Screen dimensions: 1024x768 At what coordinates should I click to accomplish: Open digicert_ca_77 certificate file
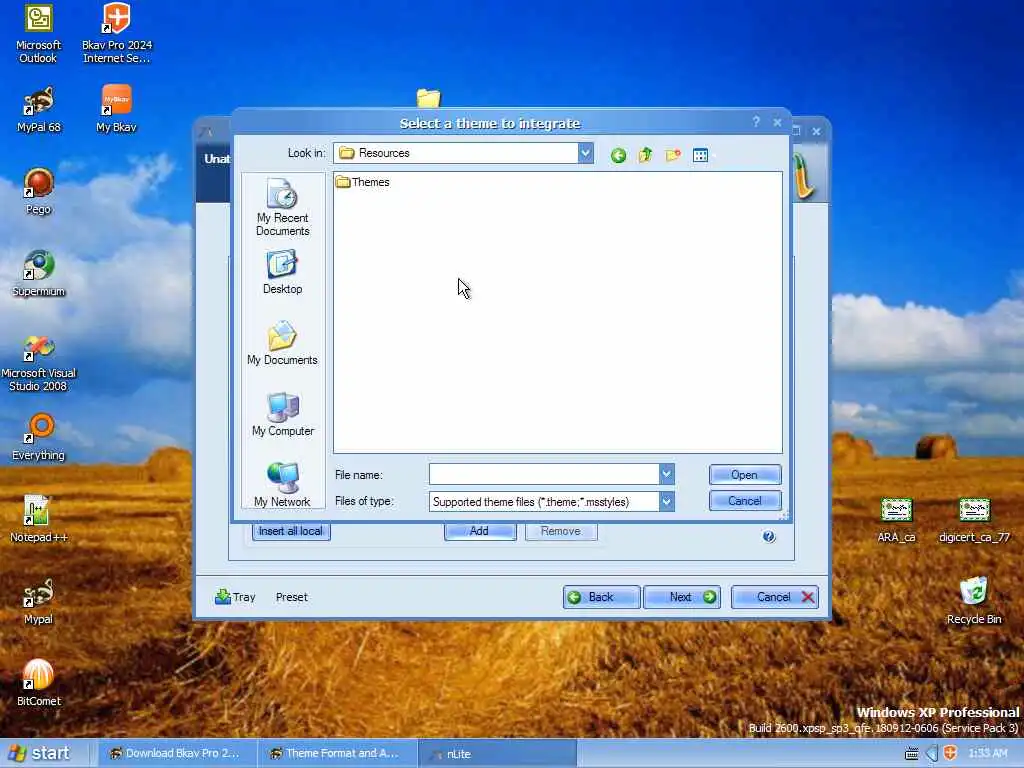[974, 520]
